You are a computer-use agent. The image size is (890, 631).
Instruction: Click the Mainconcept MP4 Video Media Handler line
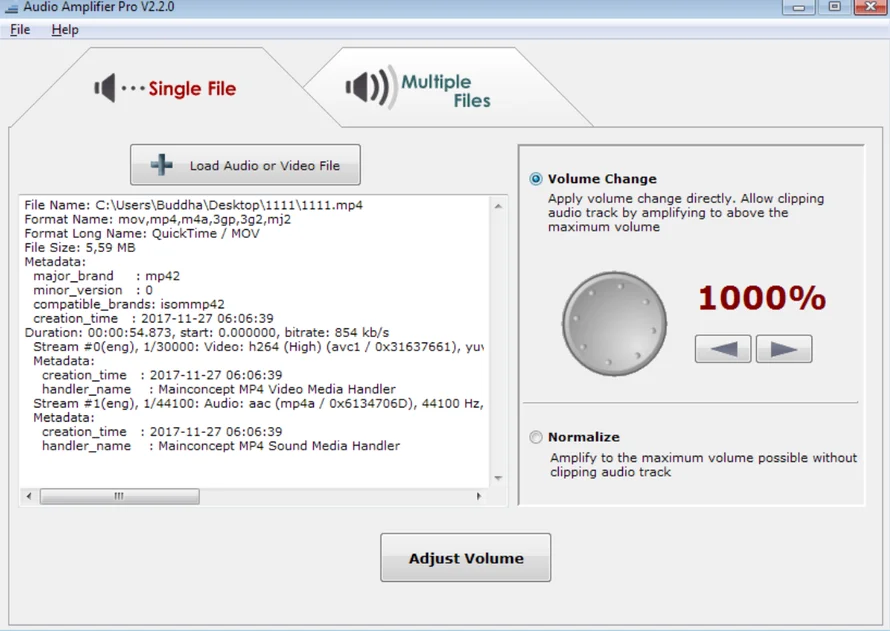pos(219,389)
